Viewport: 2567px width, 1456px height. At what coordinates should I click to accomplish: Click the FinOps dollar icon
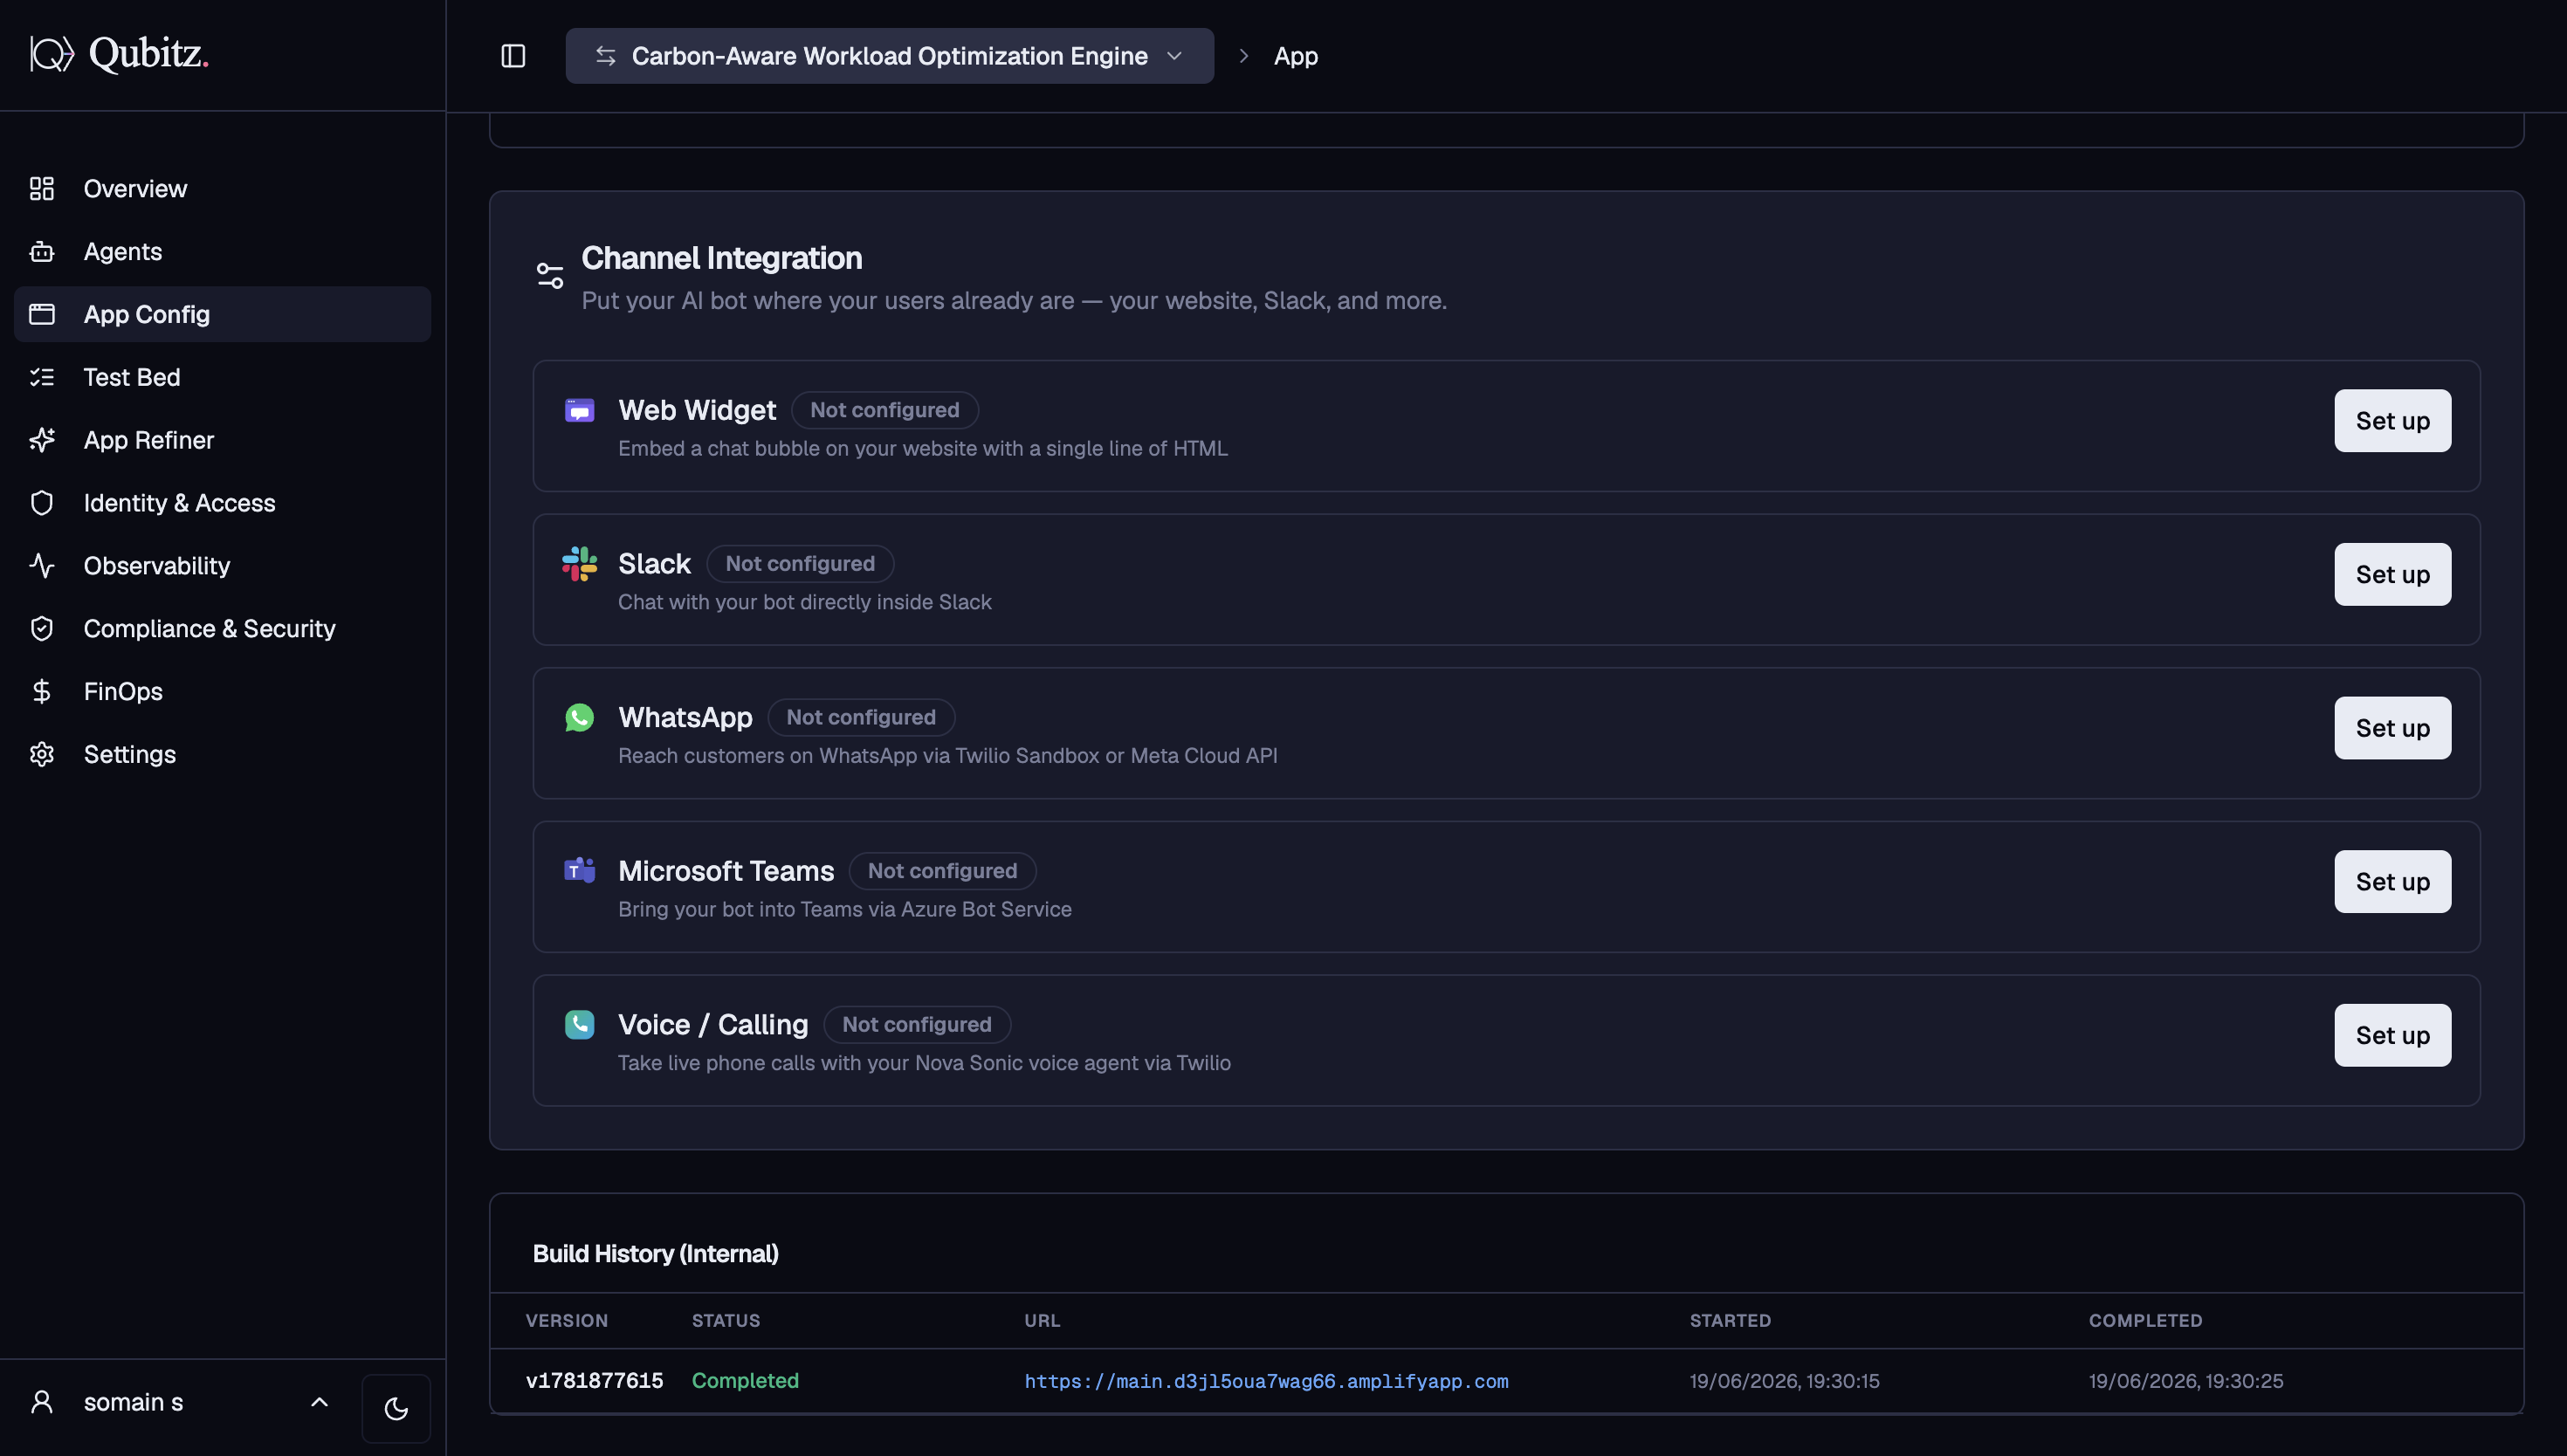tap(42, 691)
